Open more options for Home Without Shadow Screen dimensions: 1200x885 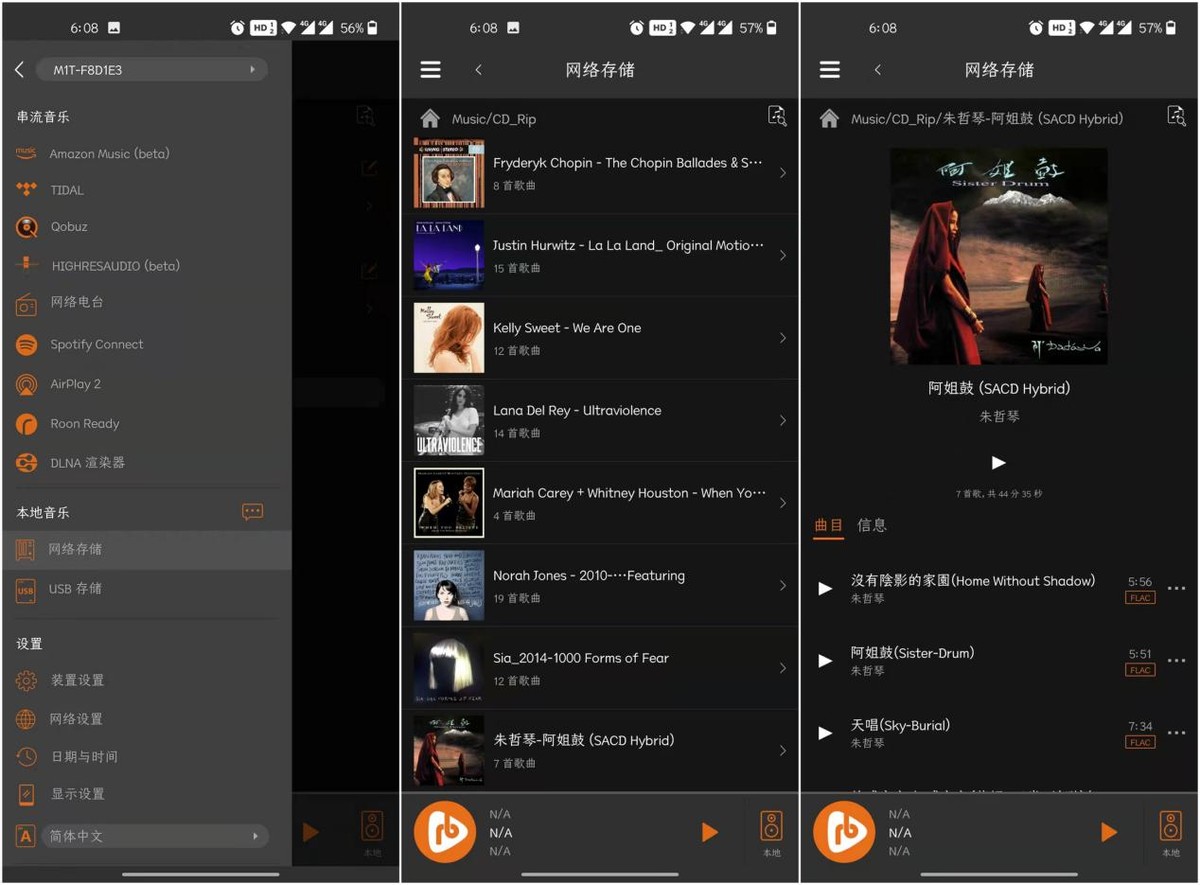pos(1176,589)
